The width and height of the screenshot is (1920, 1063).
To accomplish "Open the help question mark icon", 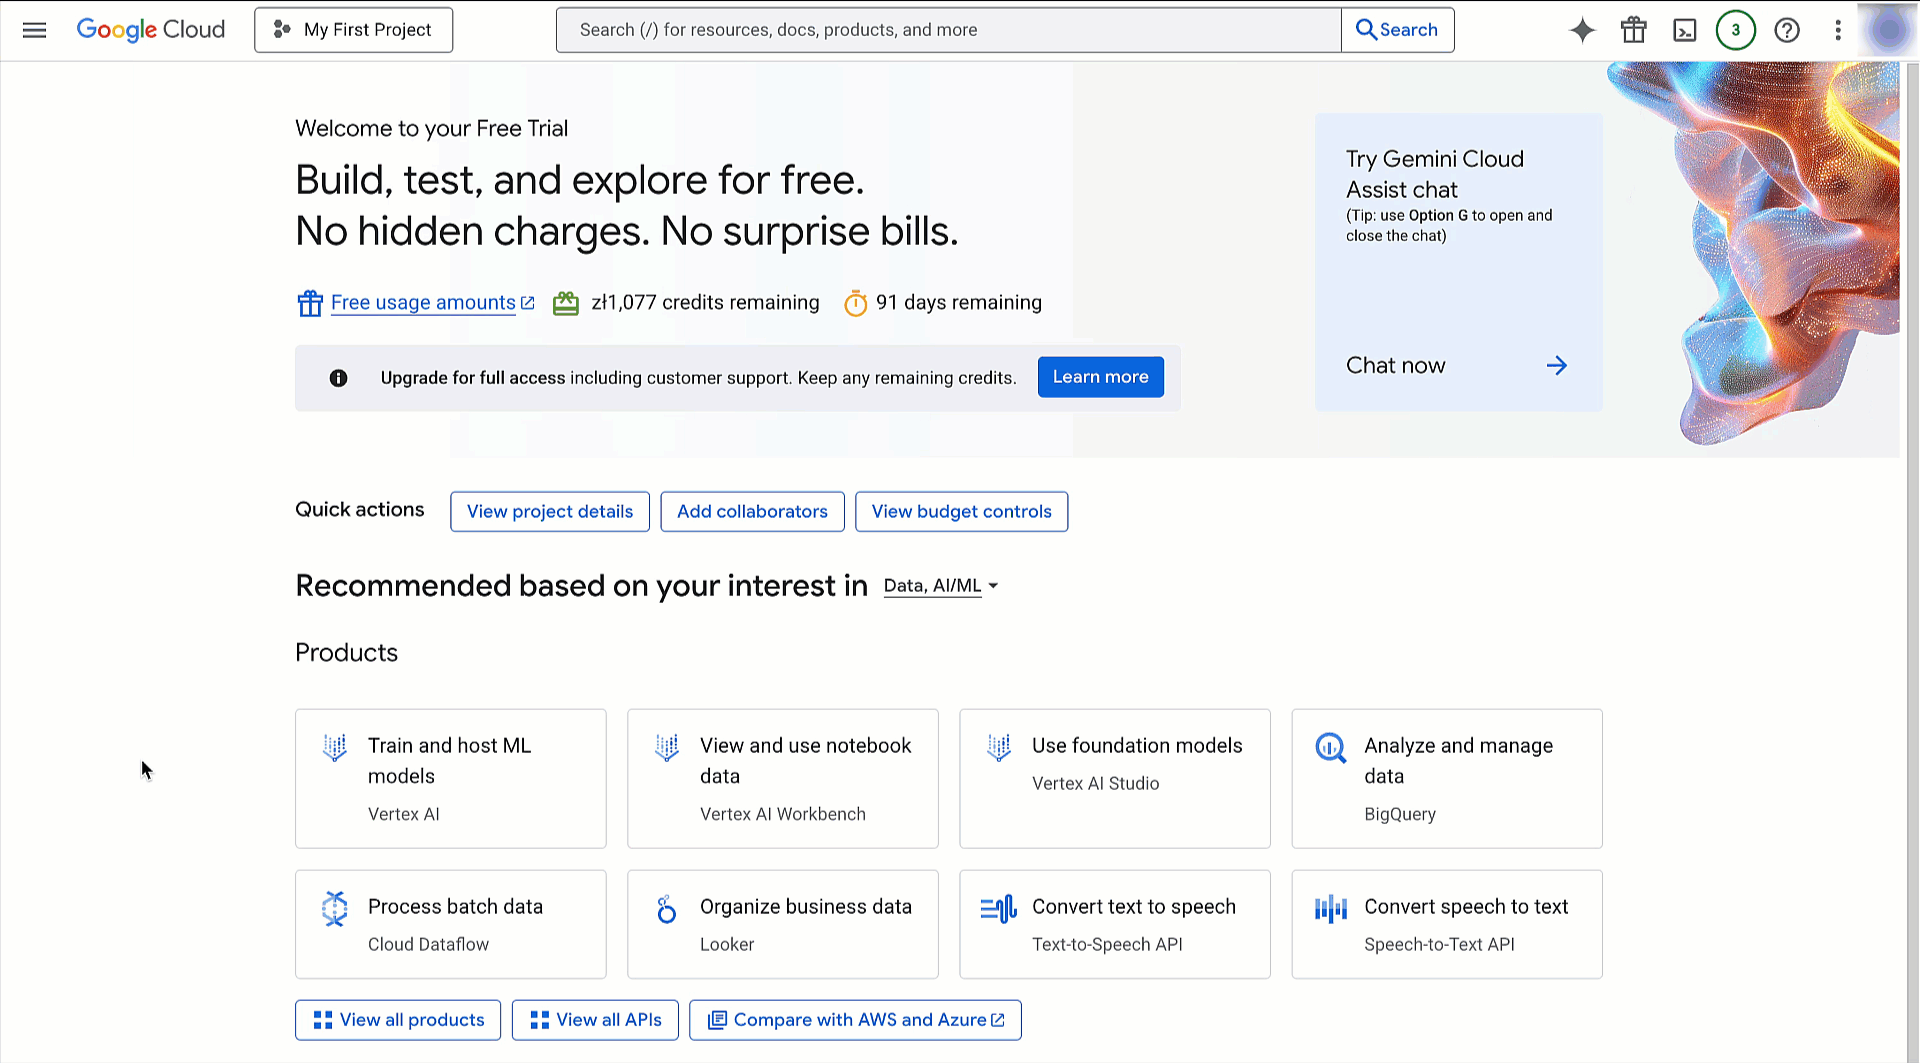I will [1786, 30].
